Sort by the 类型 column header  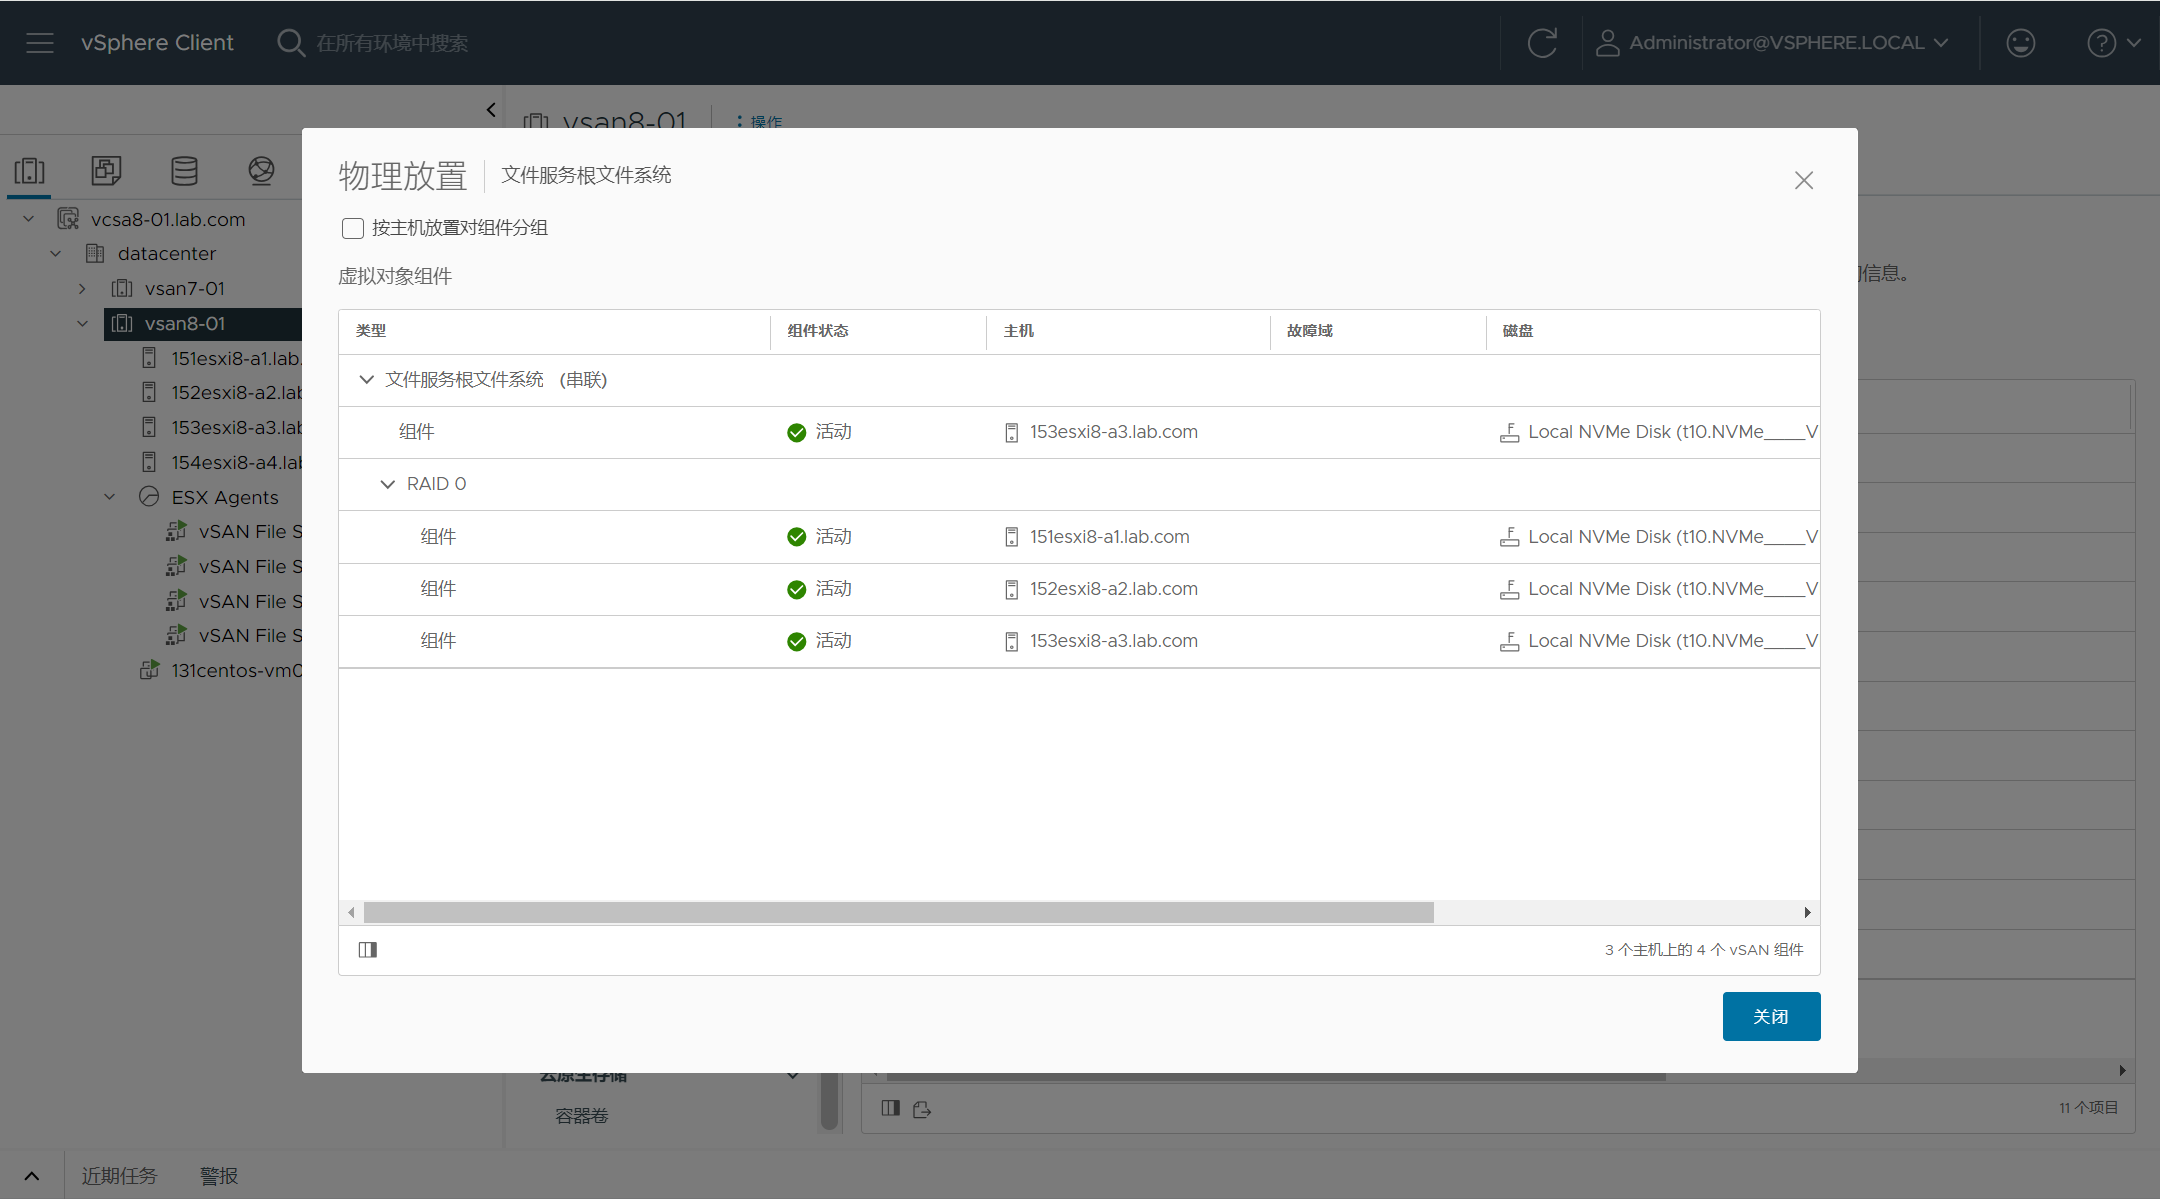pos(371,331)
